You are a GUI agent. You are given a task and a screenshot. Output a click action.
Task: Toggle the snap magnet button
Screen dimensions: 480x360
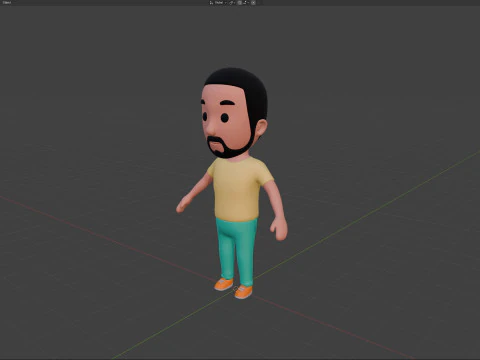(x=239, y=2)
